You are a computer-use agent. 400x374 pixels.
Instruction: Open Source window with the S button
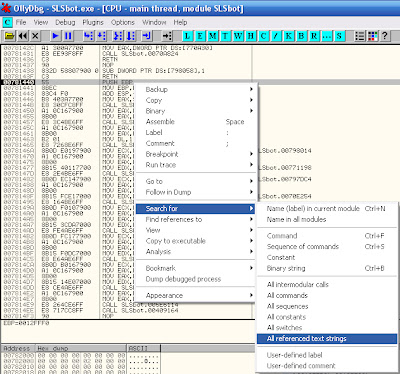(x=339, y=36)
